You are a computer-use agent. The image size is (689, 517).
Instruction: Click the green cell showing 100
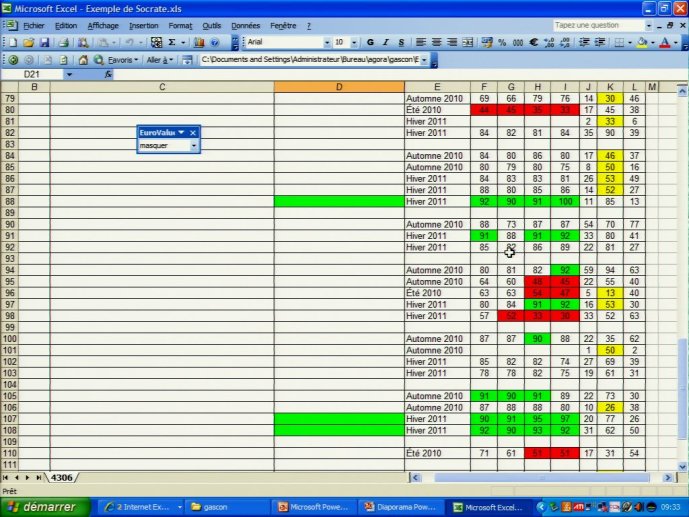point(565,202)
